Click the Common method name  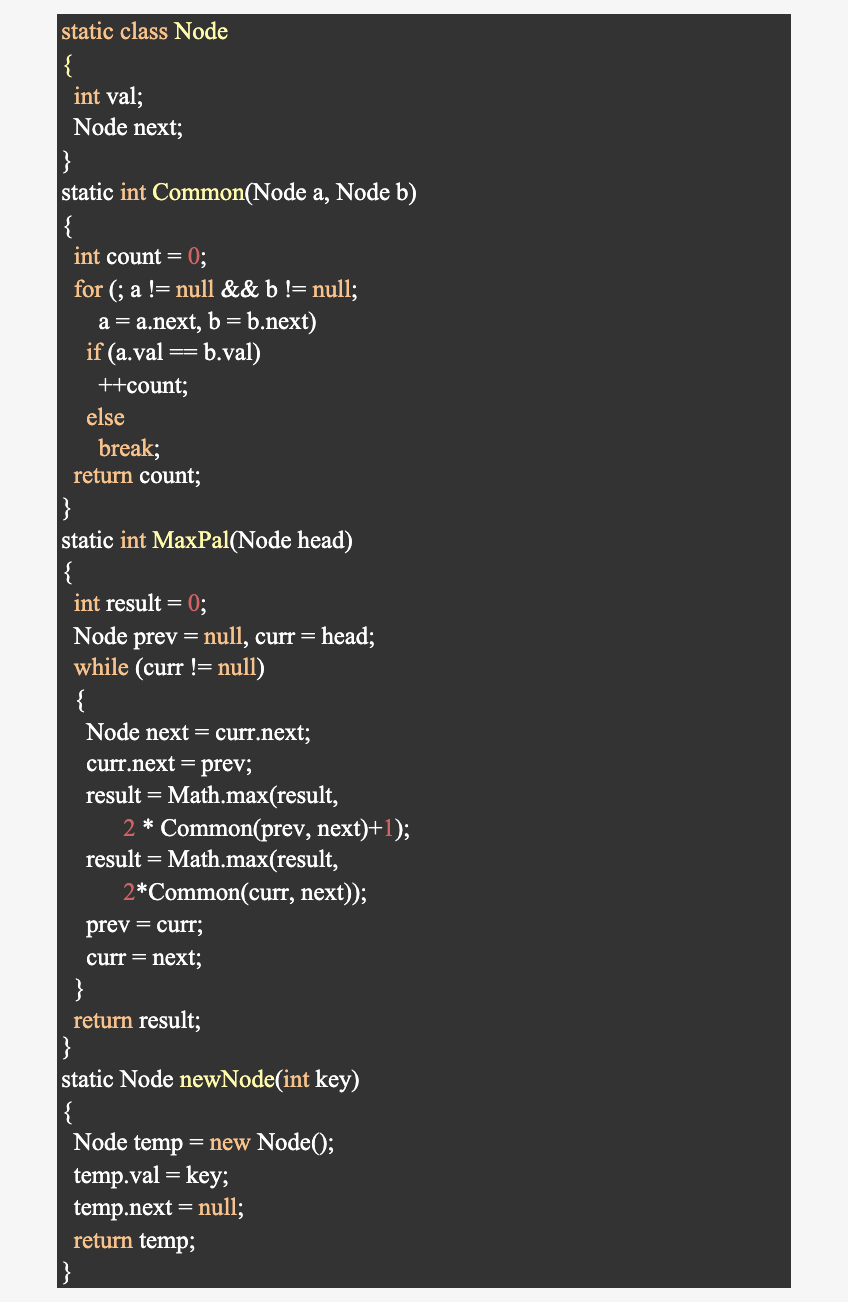pyautogui.click(x=198, y=191)
